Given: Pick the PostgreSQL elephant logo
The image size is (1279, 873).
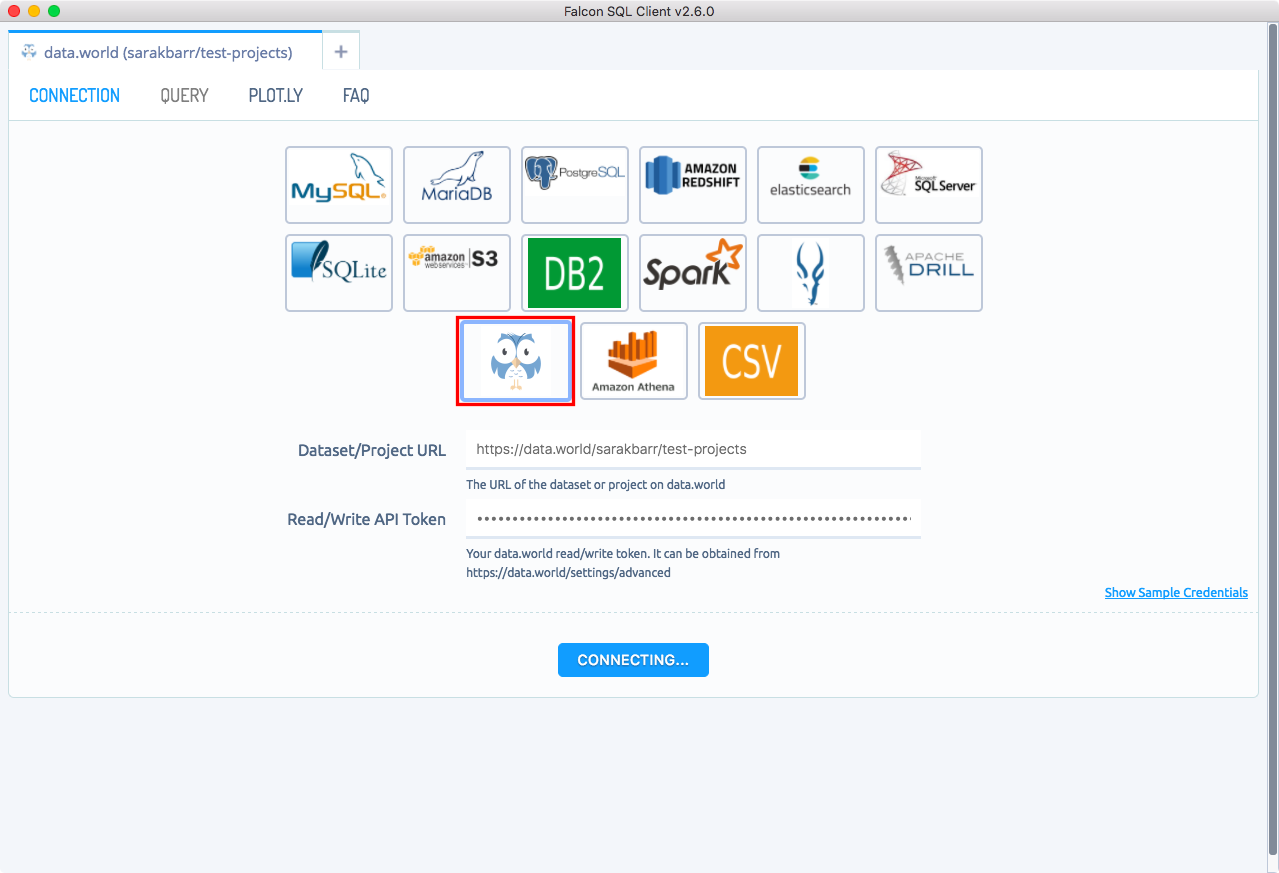Looking at the screenshot, I should (x=575, y=185).
